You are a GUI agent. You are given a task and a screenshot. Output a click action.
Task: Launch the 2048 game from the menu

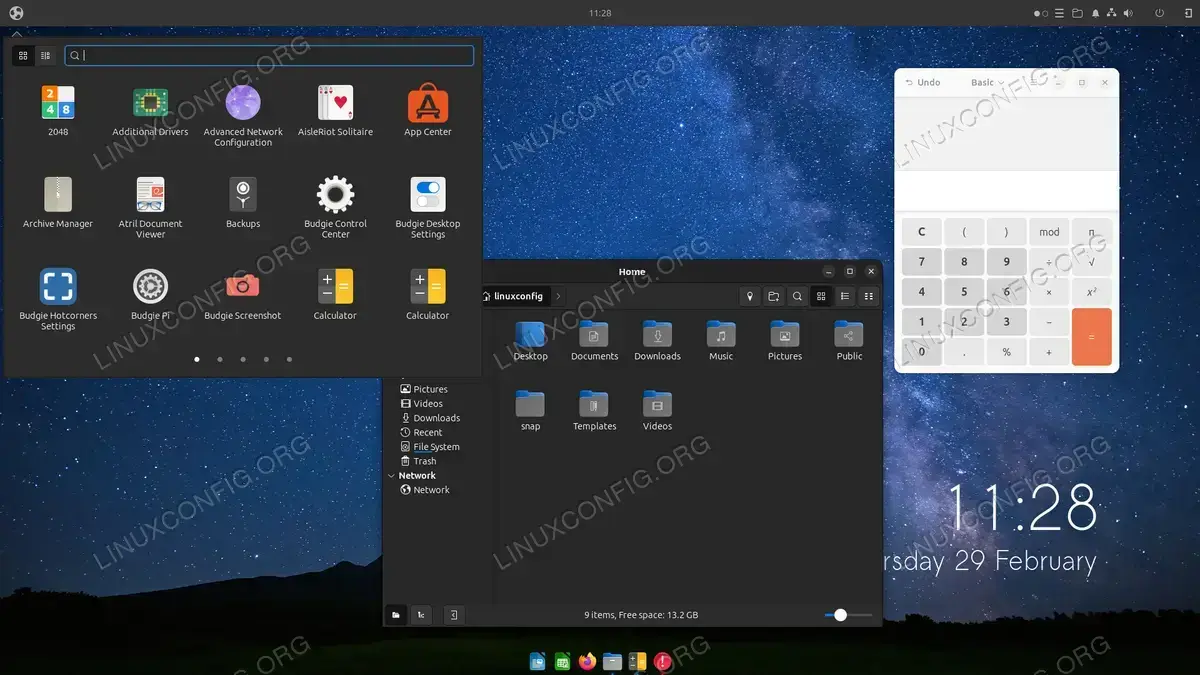click(58, 110)
